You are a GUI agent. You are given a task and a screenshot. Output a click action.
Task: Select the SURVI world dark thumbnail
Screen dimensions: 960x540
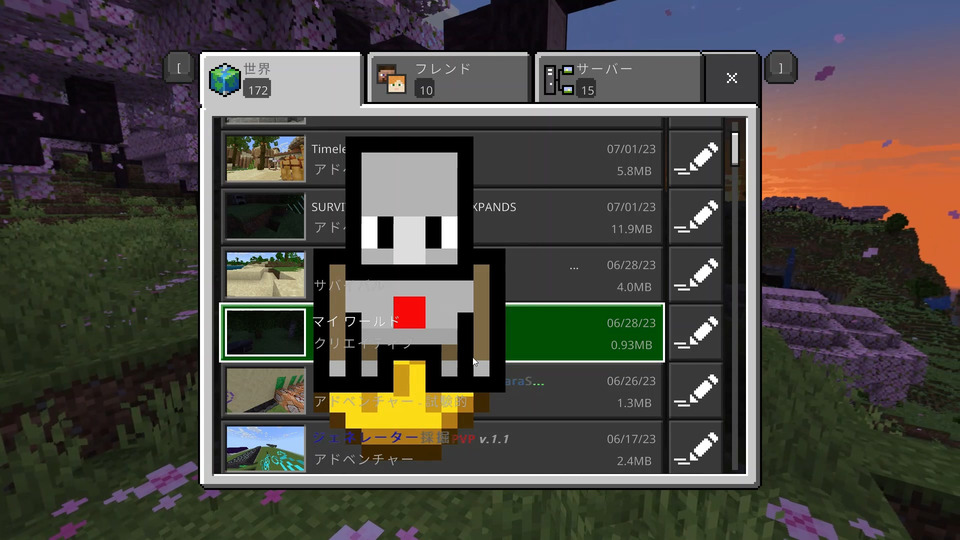[x=265, y=217]
